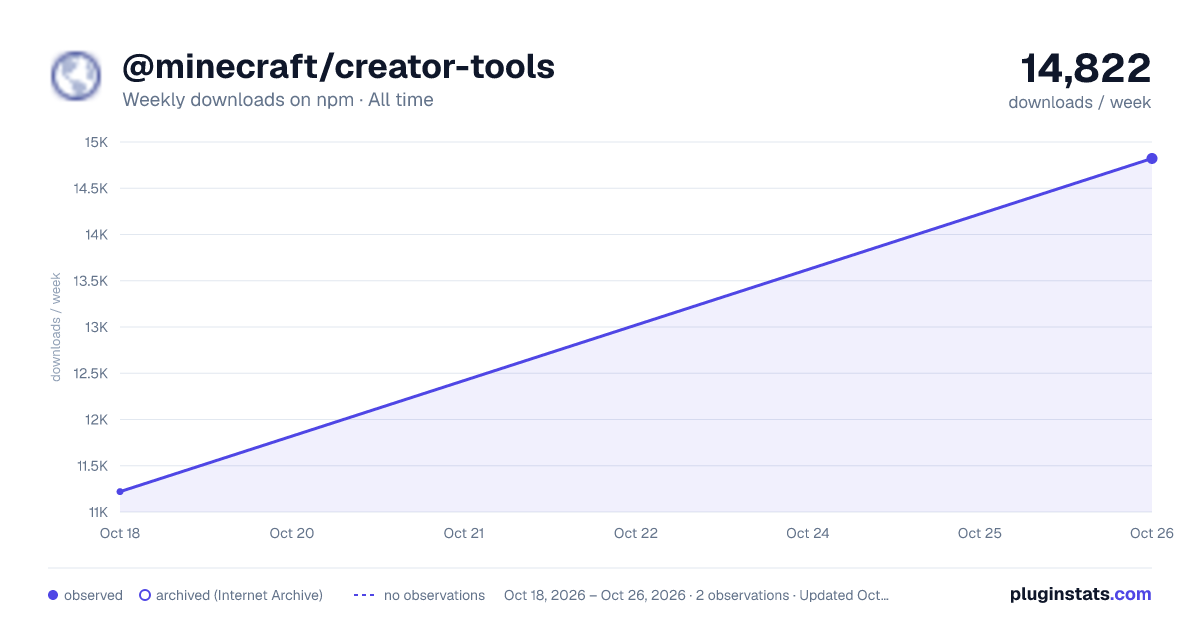The height and width of the screenshot is (630, 1200).
Task: Click the 11K y-axis label
Action: (x=97, y=512)
